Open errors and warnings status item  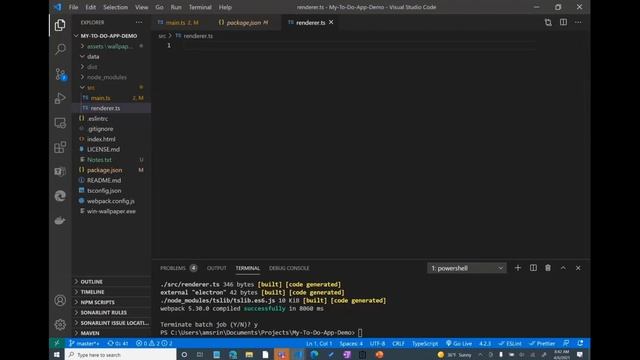(x=154, y=343)
